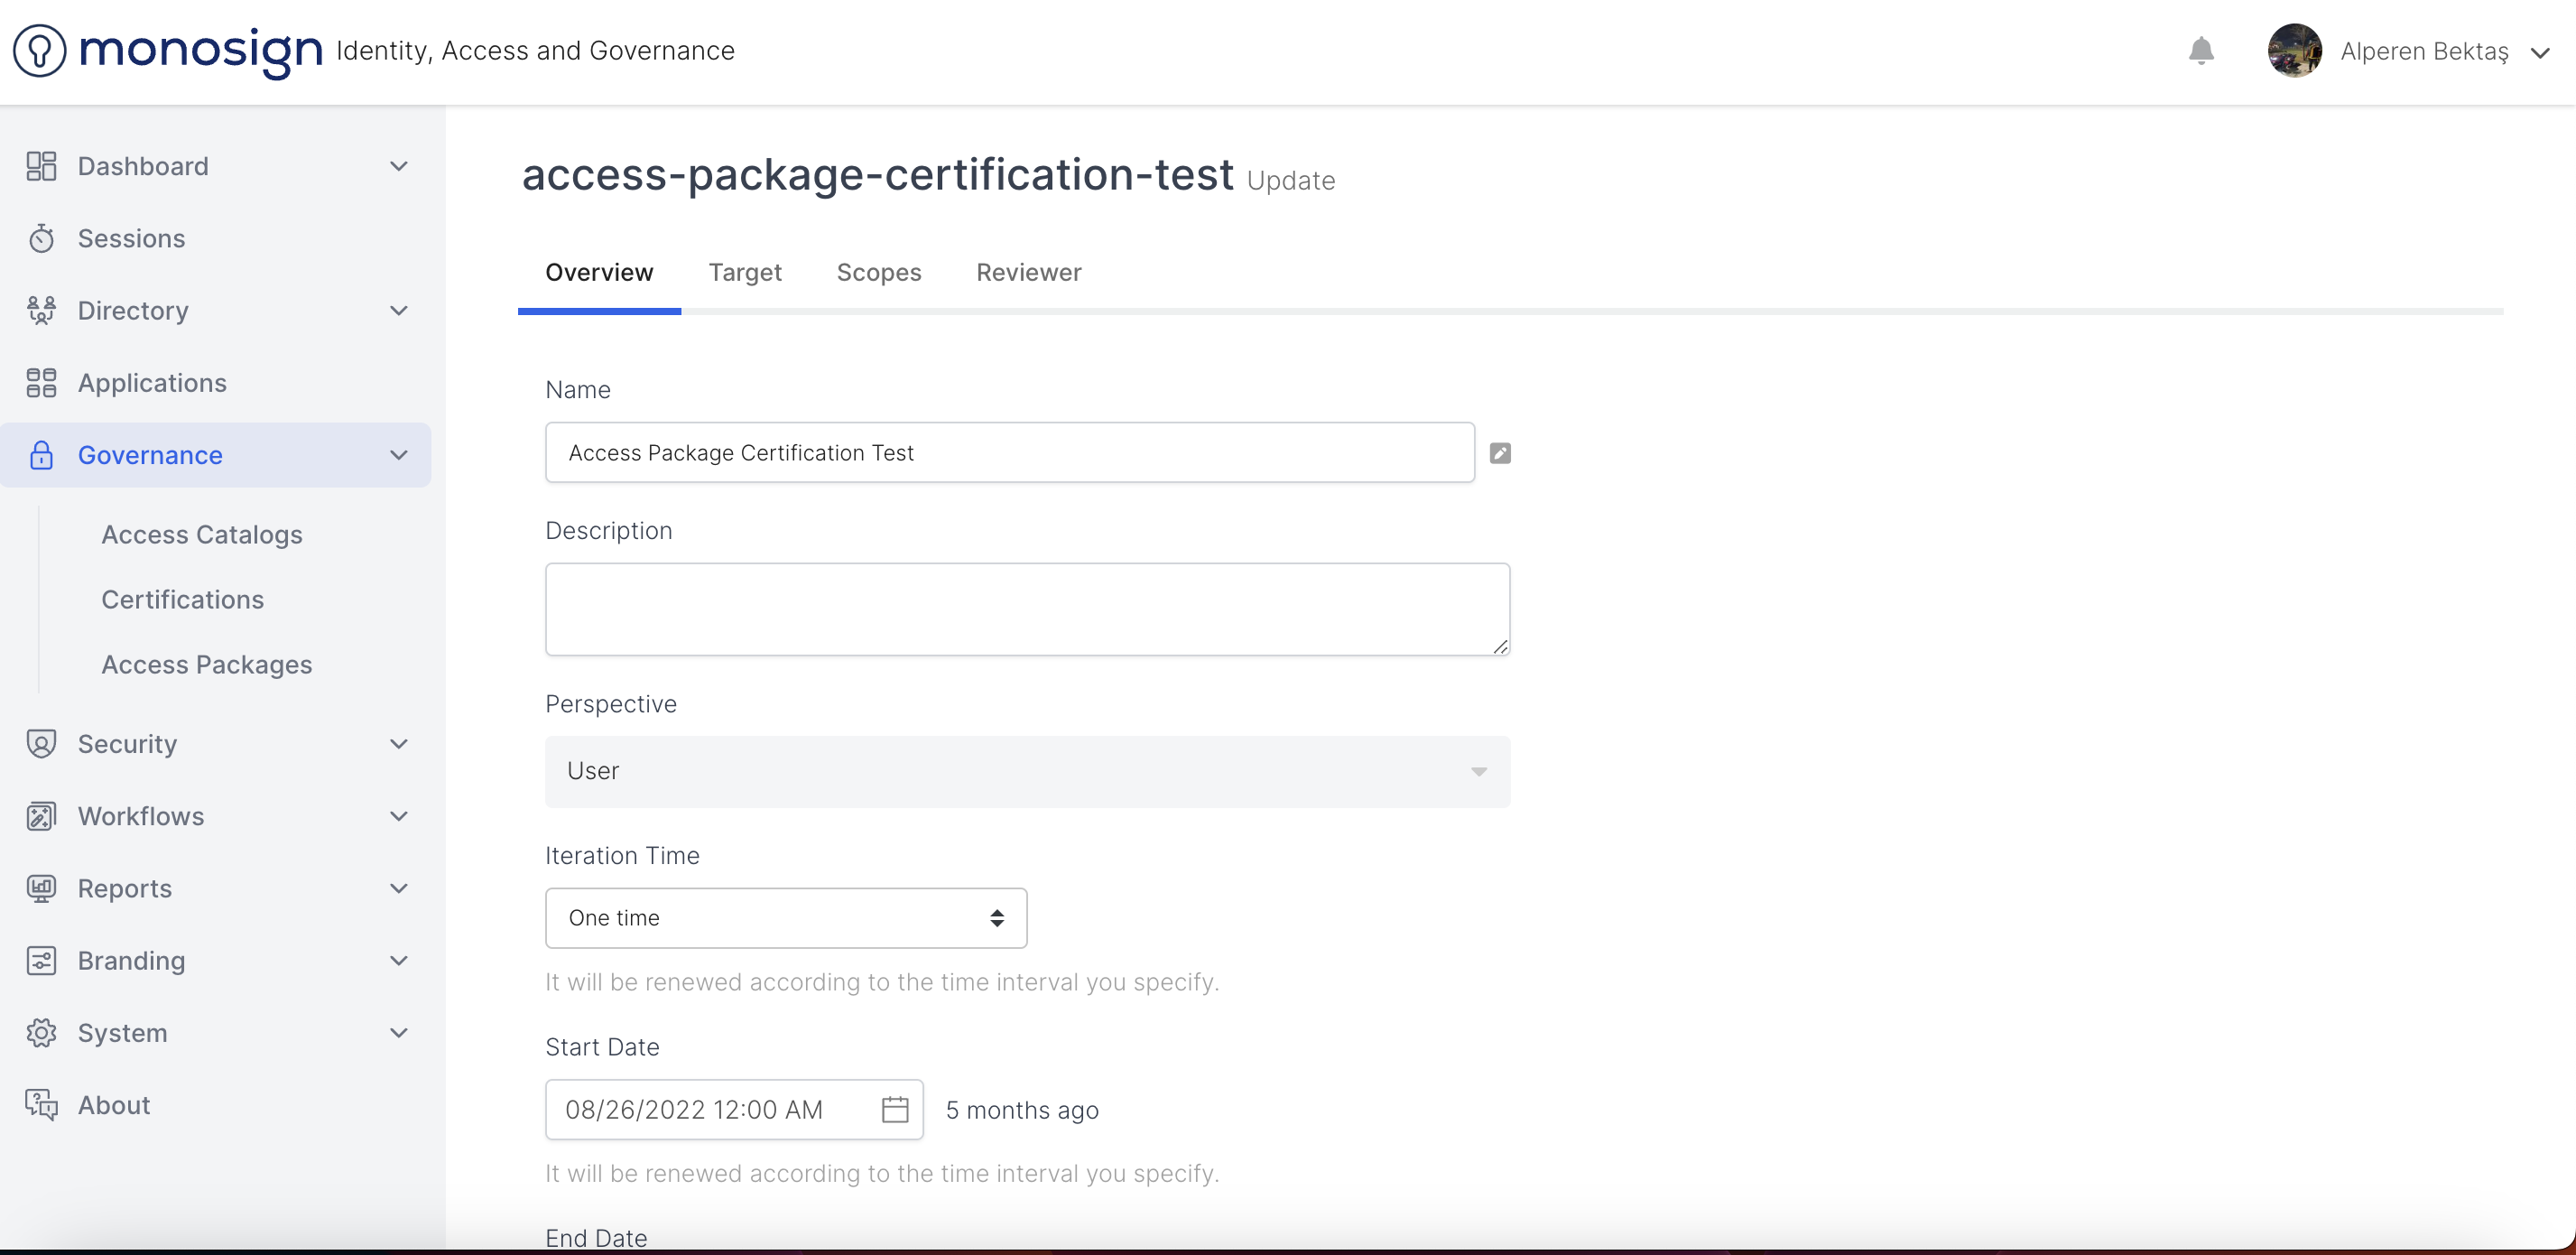
Task: Expand the Workflows sidebar section
Action: pyautogui.click(x=399, y=816)
